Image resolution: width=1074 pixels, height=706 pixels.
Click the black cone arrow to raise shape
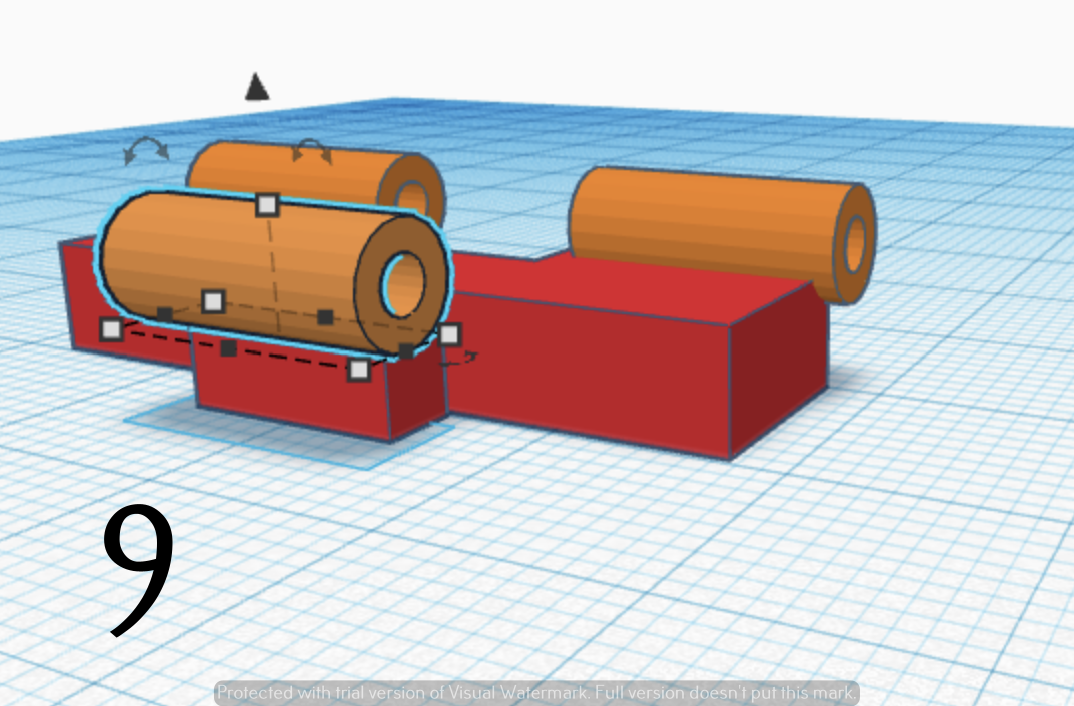coord(258,88)
